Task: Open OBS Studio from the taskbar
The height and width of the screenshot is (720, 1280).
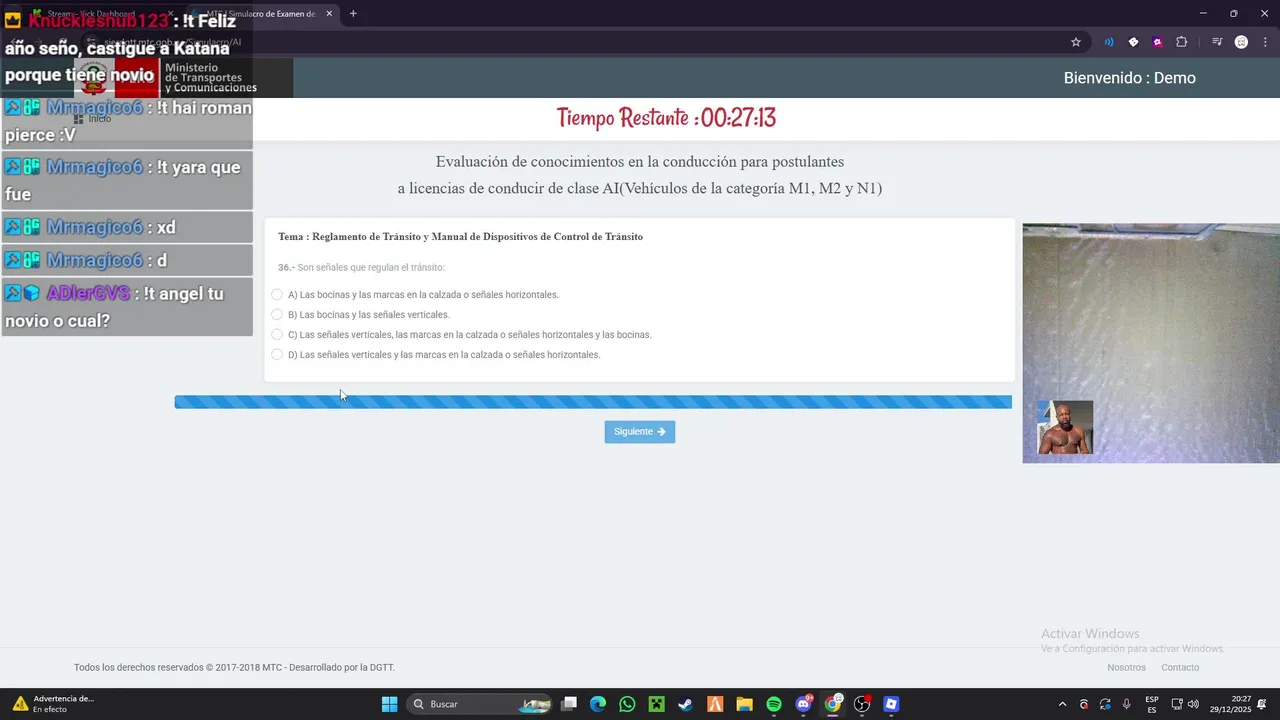Action: pos(862,704)
